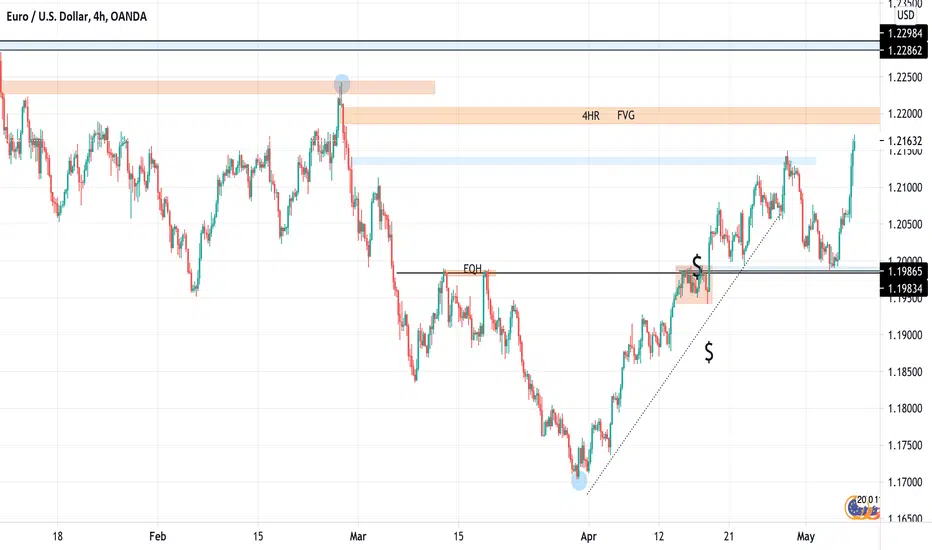Click the 1.21000 axis price value
932x550 pixels.
[905, 187]
